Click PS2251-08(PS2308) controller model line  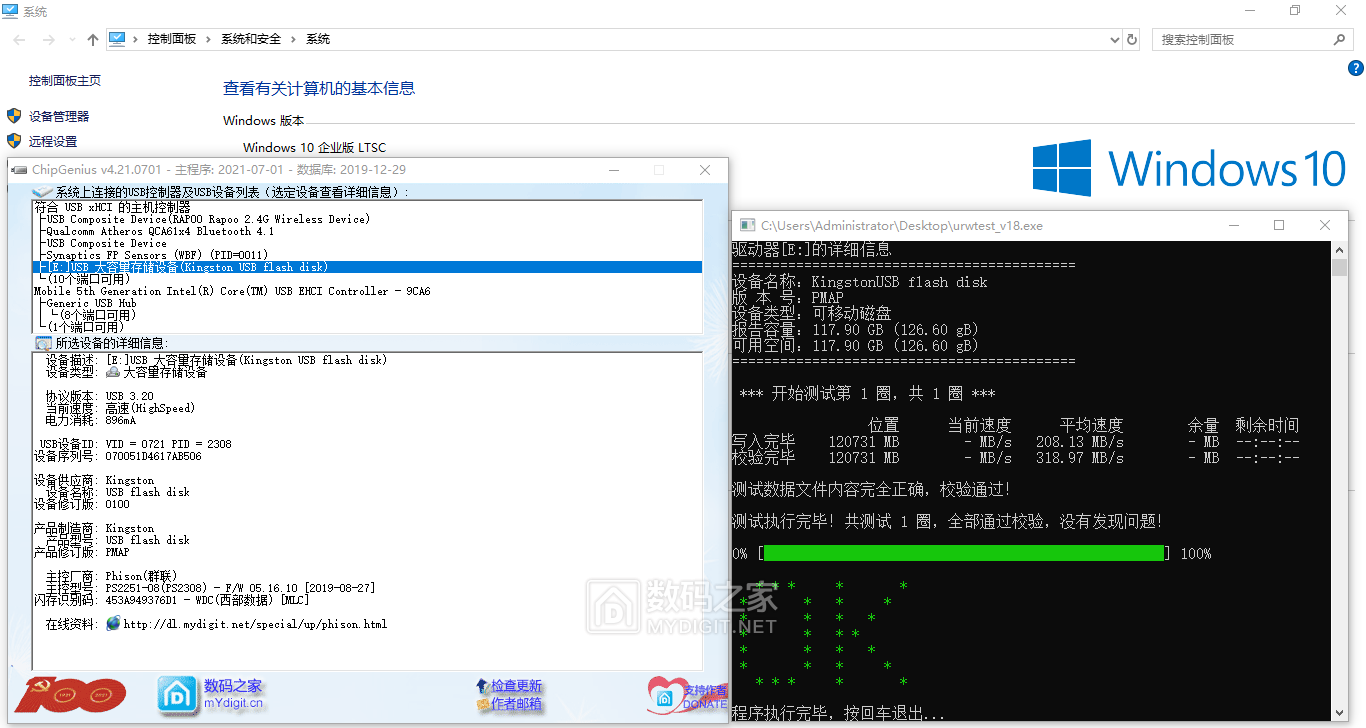click(x=240, y=588)
